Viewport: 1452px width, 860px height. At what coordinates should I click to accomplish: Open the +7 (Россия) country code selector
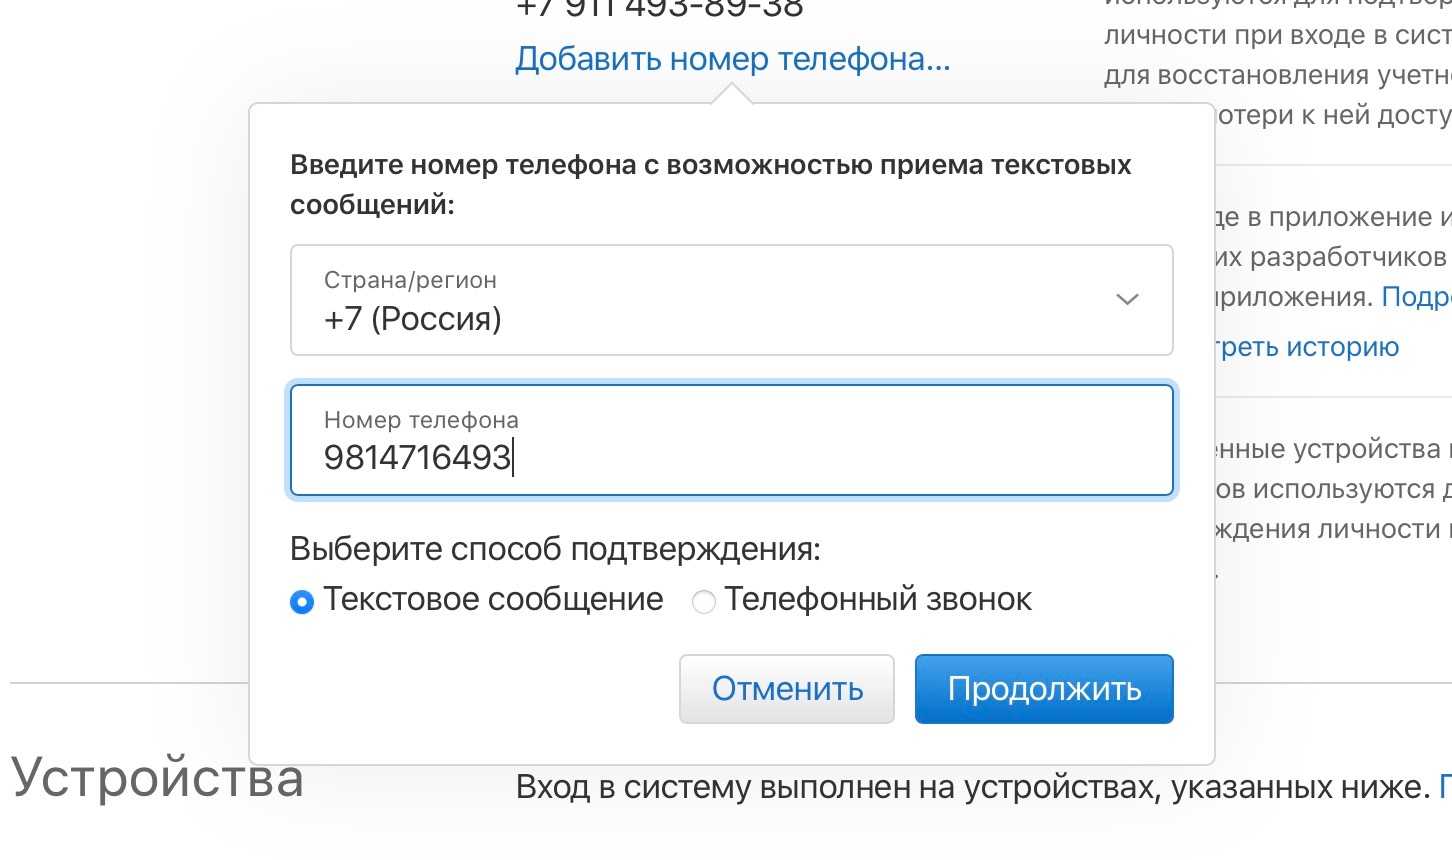pos(730,300)
